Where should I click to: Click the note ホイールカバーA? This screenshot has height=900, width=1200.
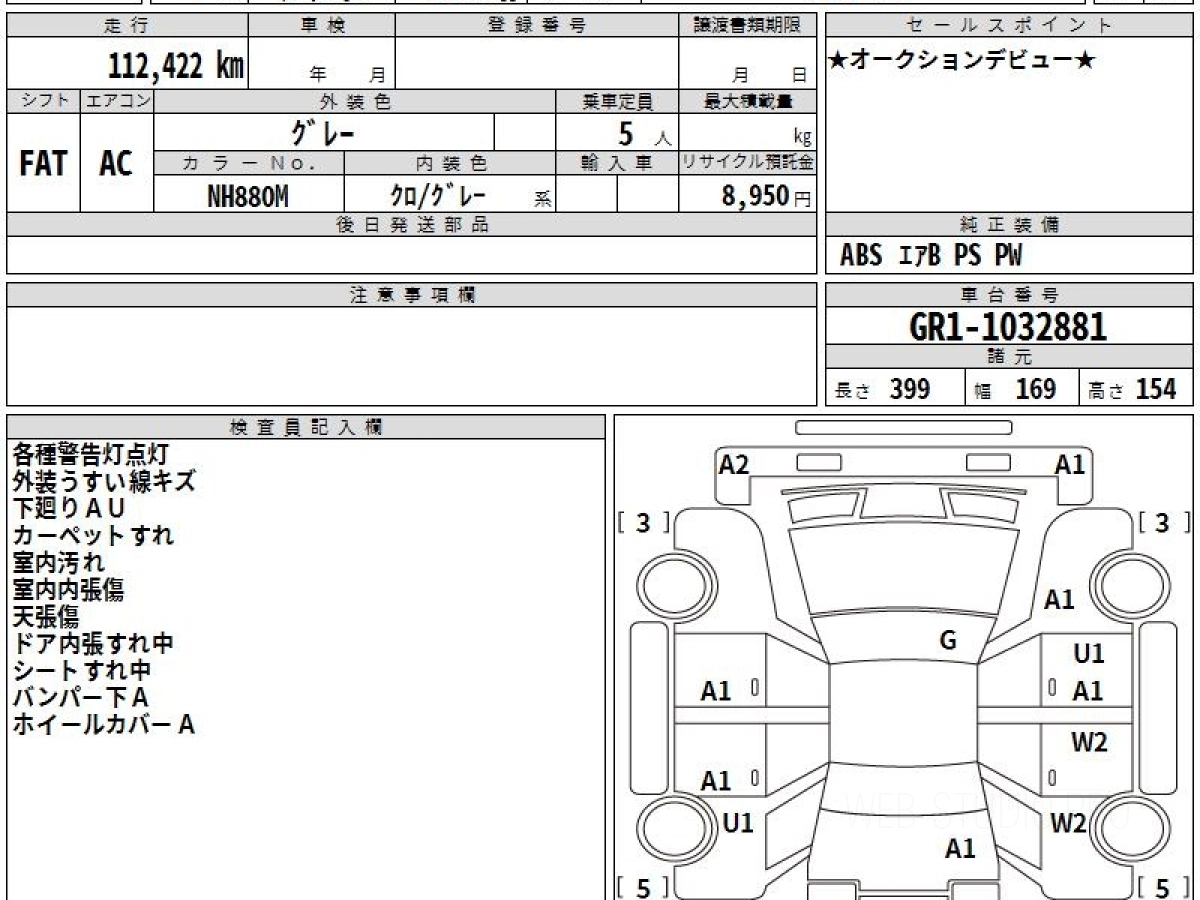pos(103,724)
